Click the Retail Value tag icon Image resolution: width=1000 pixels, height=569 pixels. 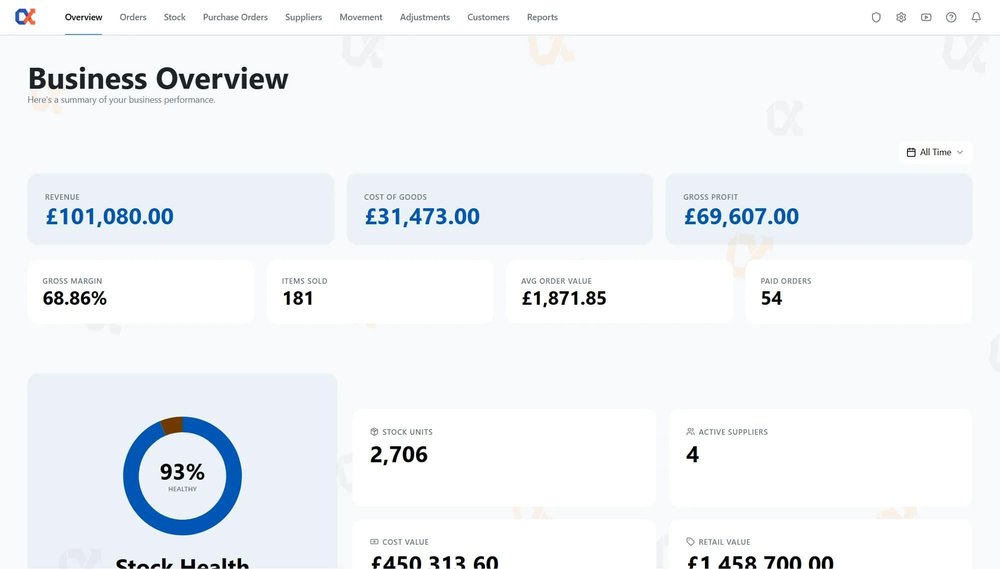click(x=690, y=542)
